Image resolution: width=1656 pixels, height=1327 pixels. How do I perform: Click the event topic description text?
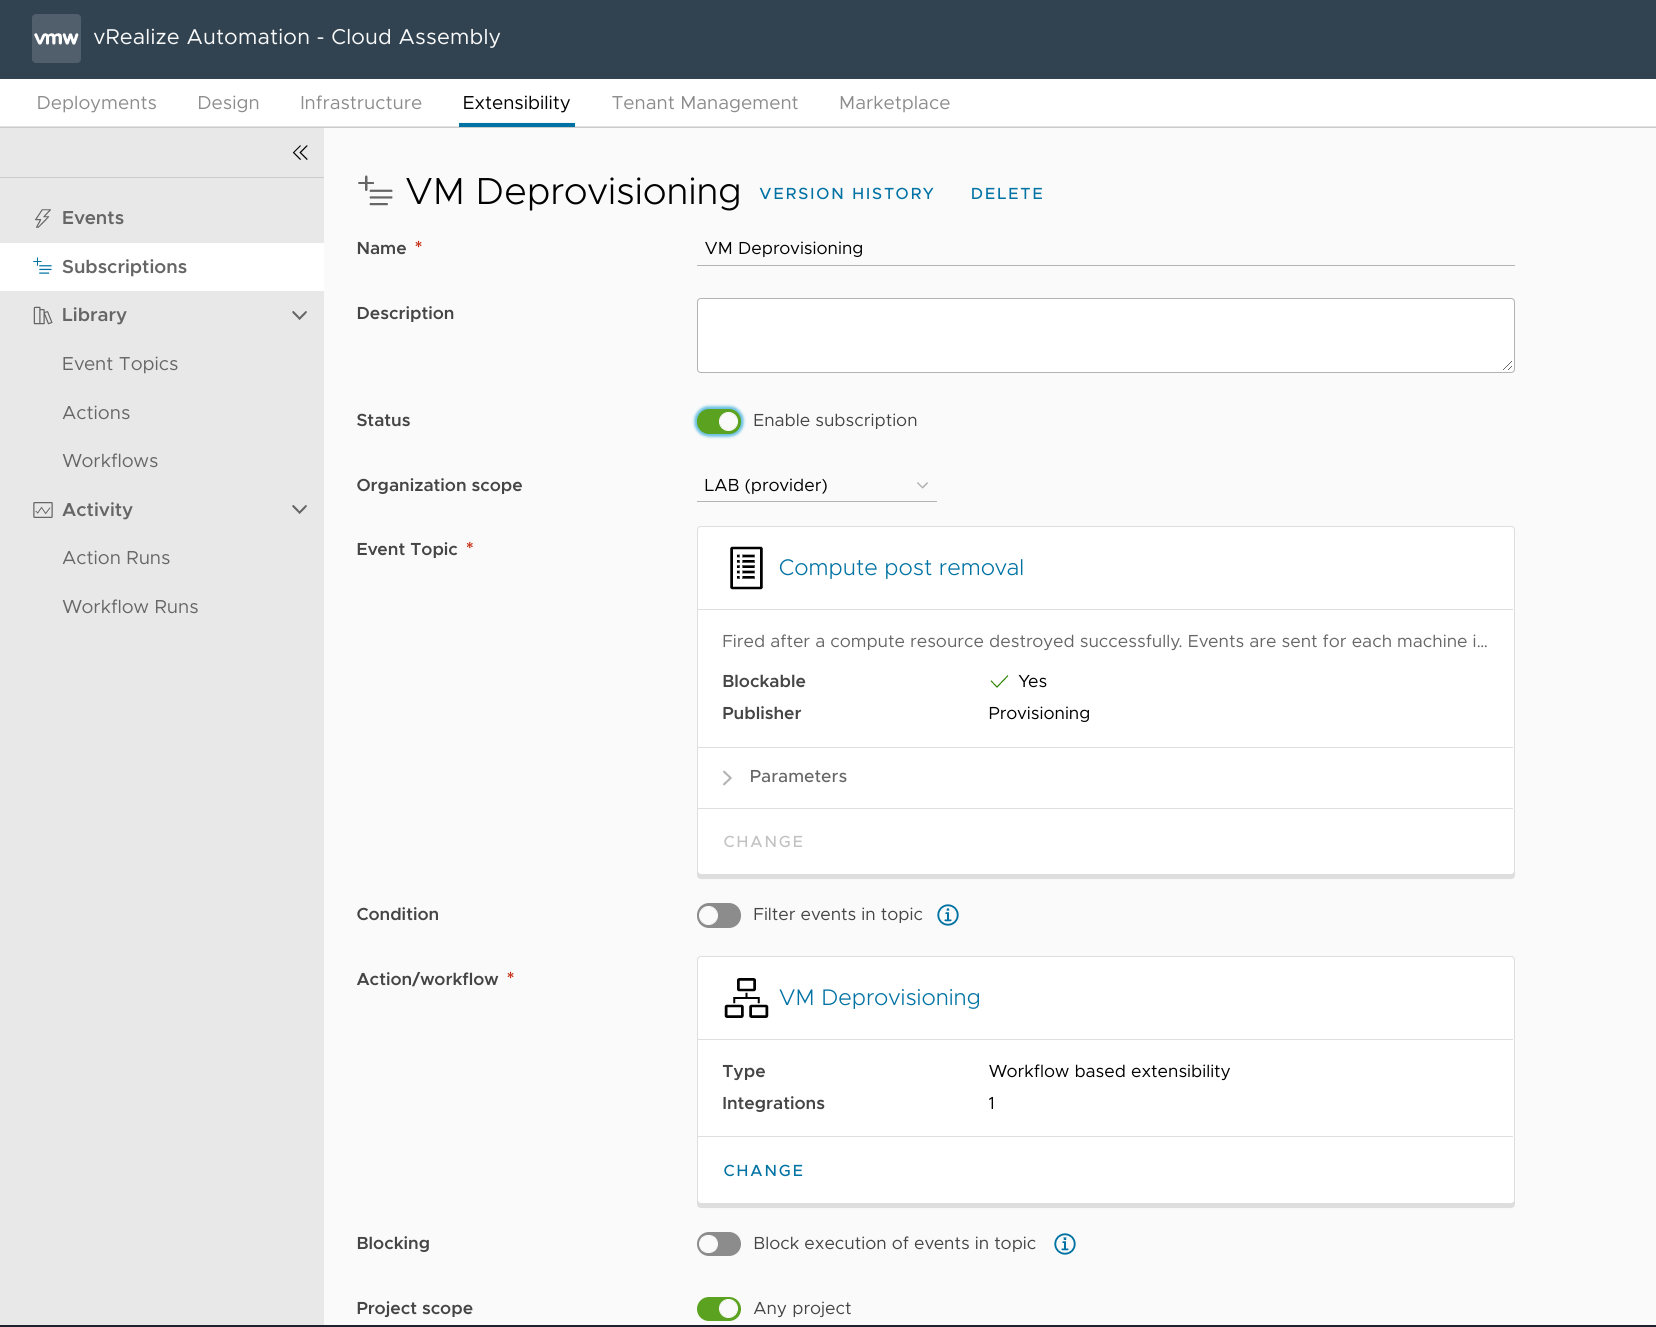1105,641
